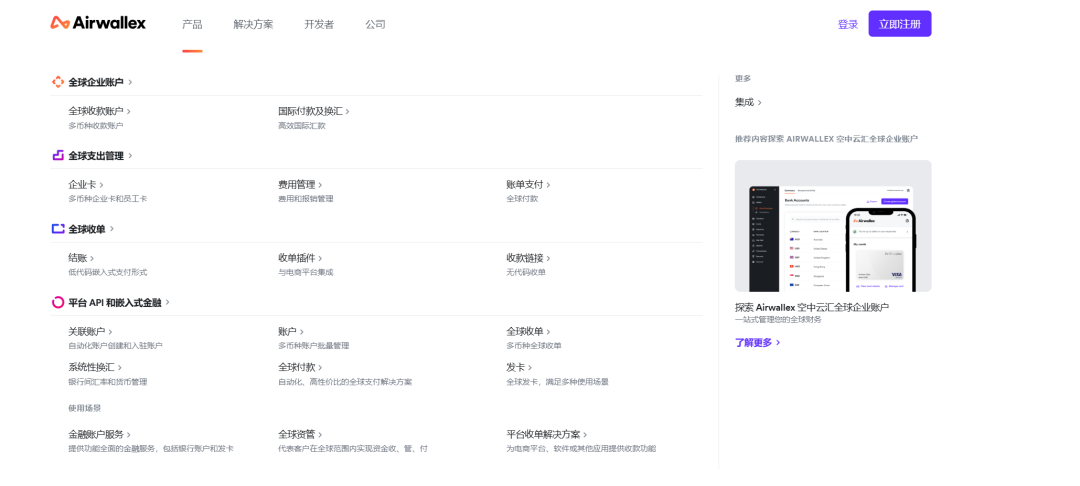Open 系统性换汇 link
The height and width of the screenshot is (486, 1080).
point(94,367)
